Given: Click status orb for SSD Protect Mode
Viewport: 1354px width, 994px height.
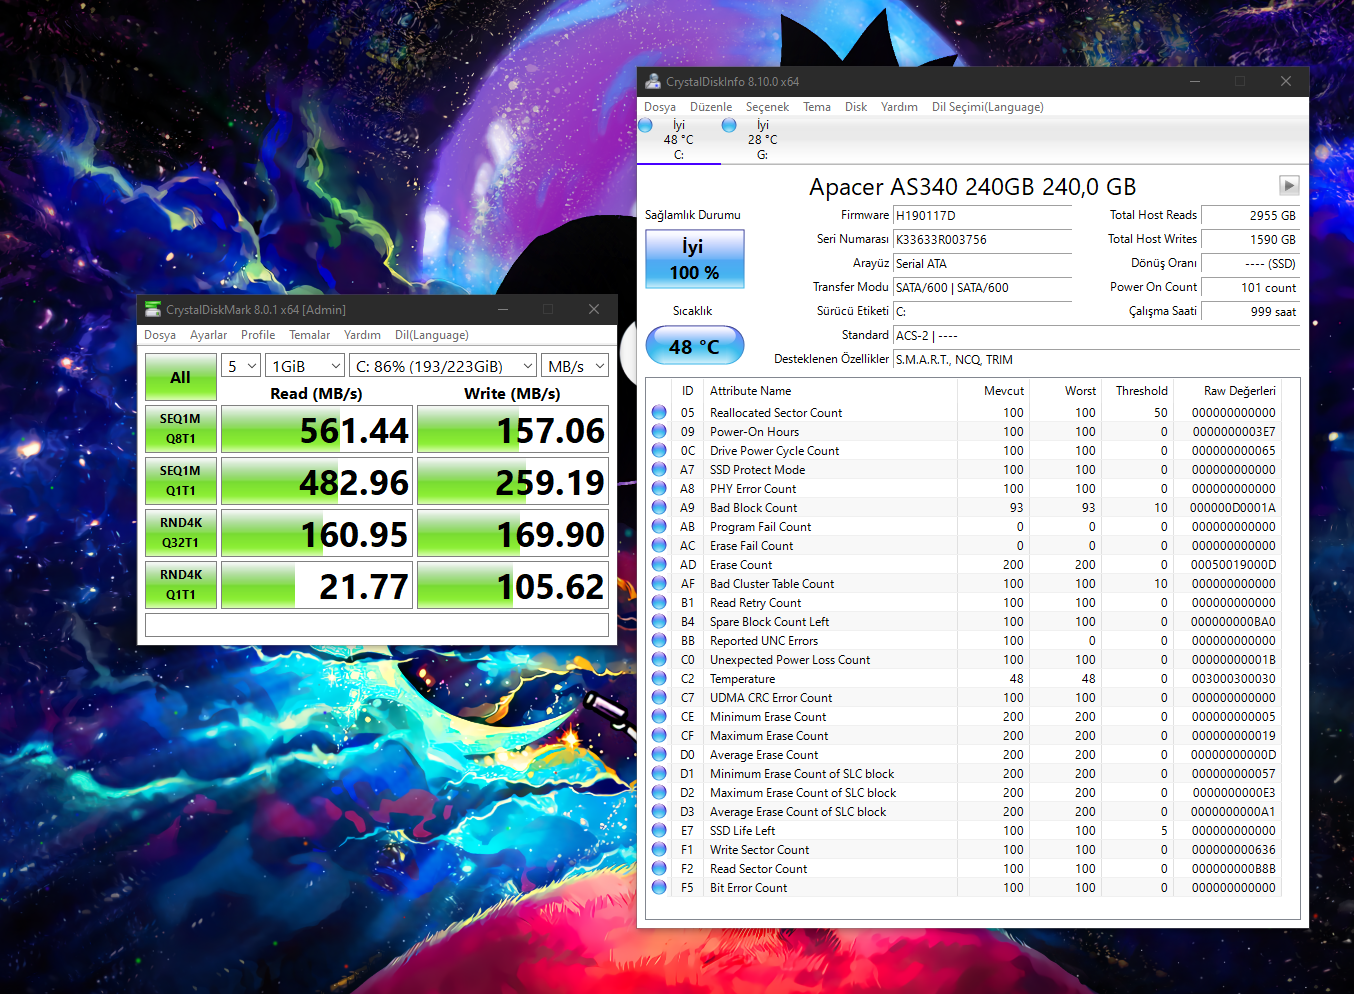Looking at the screenshot, I should click(x=659, y=469).
